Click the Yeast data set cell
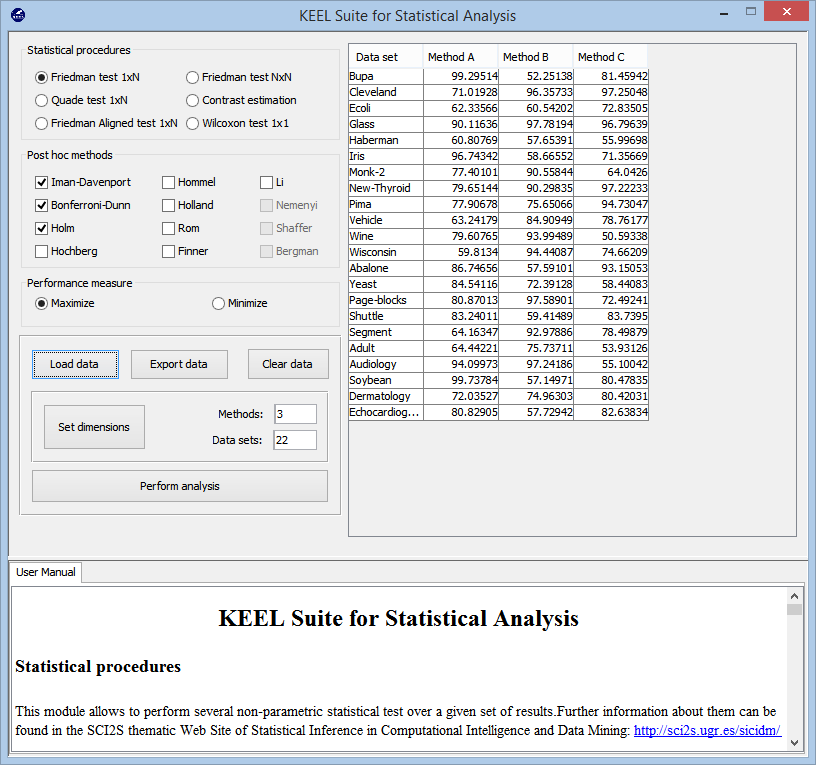The width and height of the screenshot is (816, 765). point(386,284)
